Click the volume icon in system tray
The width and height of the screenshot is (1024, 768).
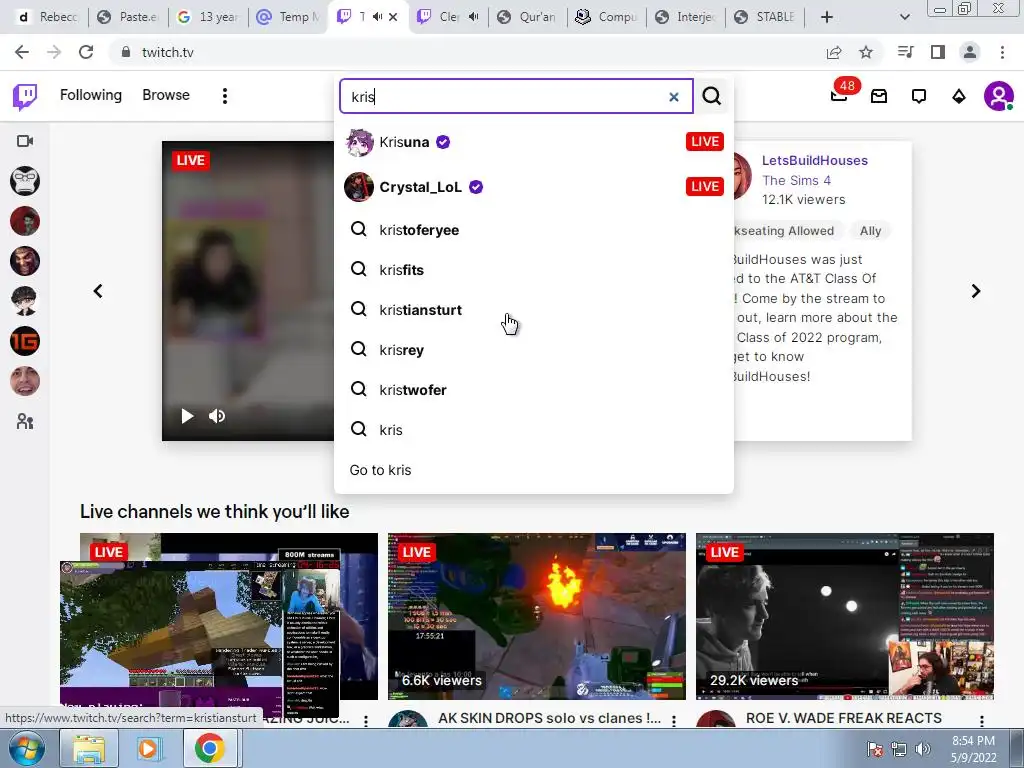pyautogui.click(x=922, y=749)
